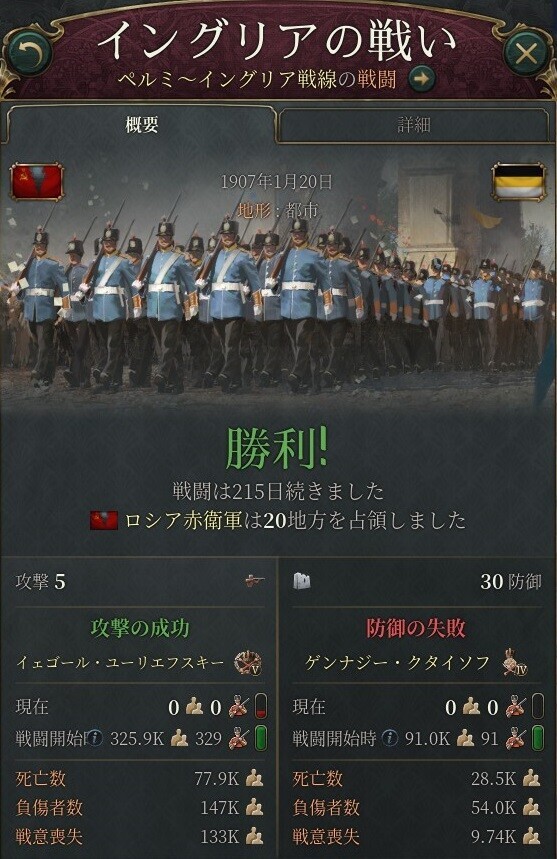The image size is (557, 859).
Task: Go to the Perm–Ingria front arrow
Action: click(x=421, y=79)
